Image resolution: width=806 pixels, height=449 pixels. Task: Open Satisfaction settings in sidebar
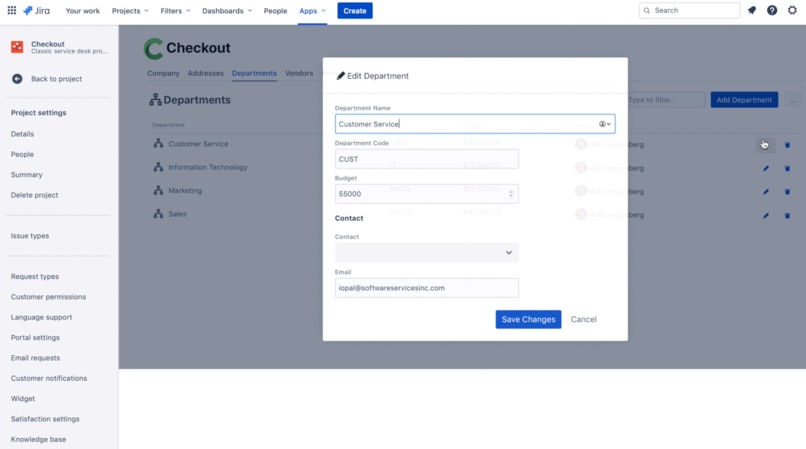45,419
